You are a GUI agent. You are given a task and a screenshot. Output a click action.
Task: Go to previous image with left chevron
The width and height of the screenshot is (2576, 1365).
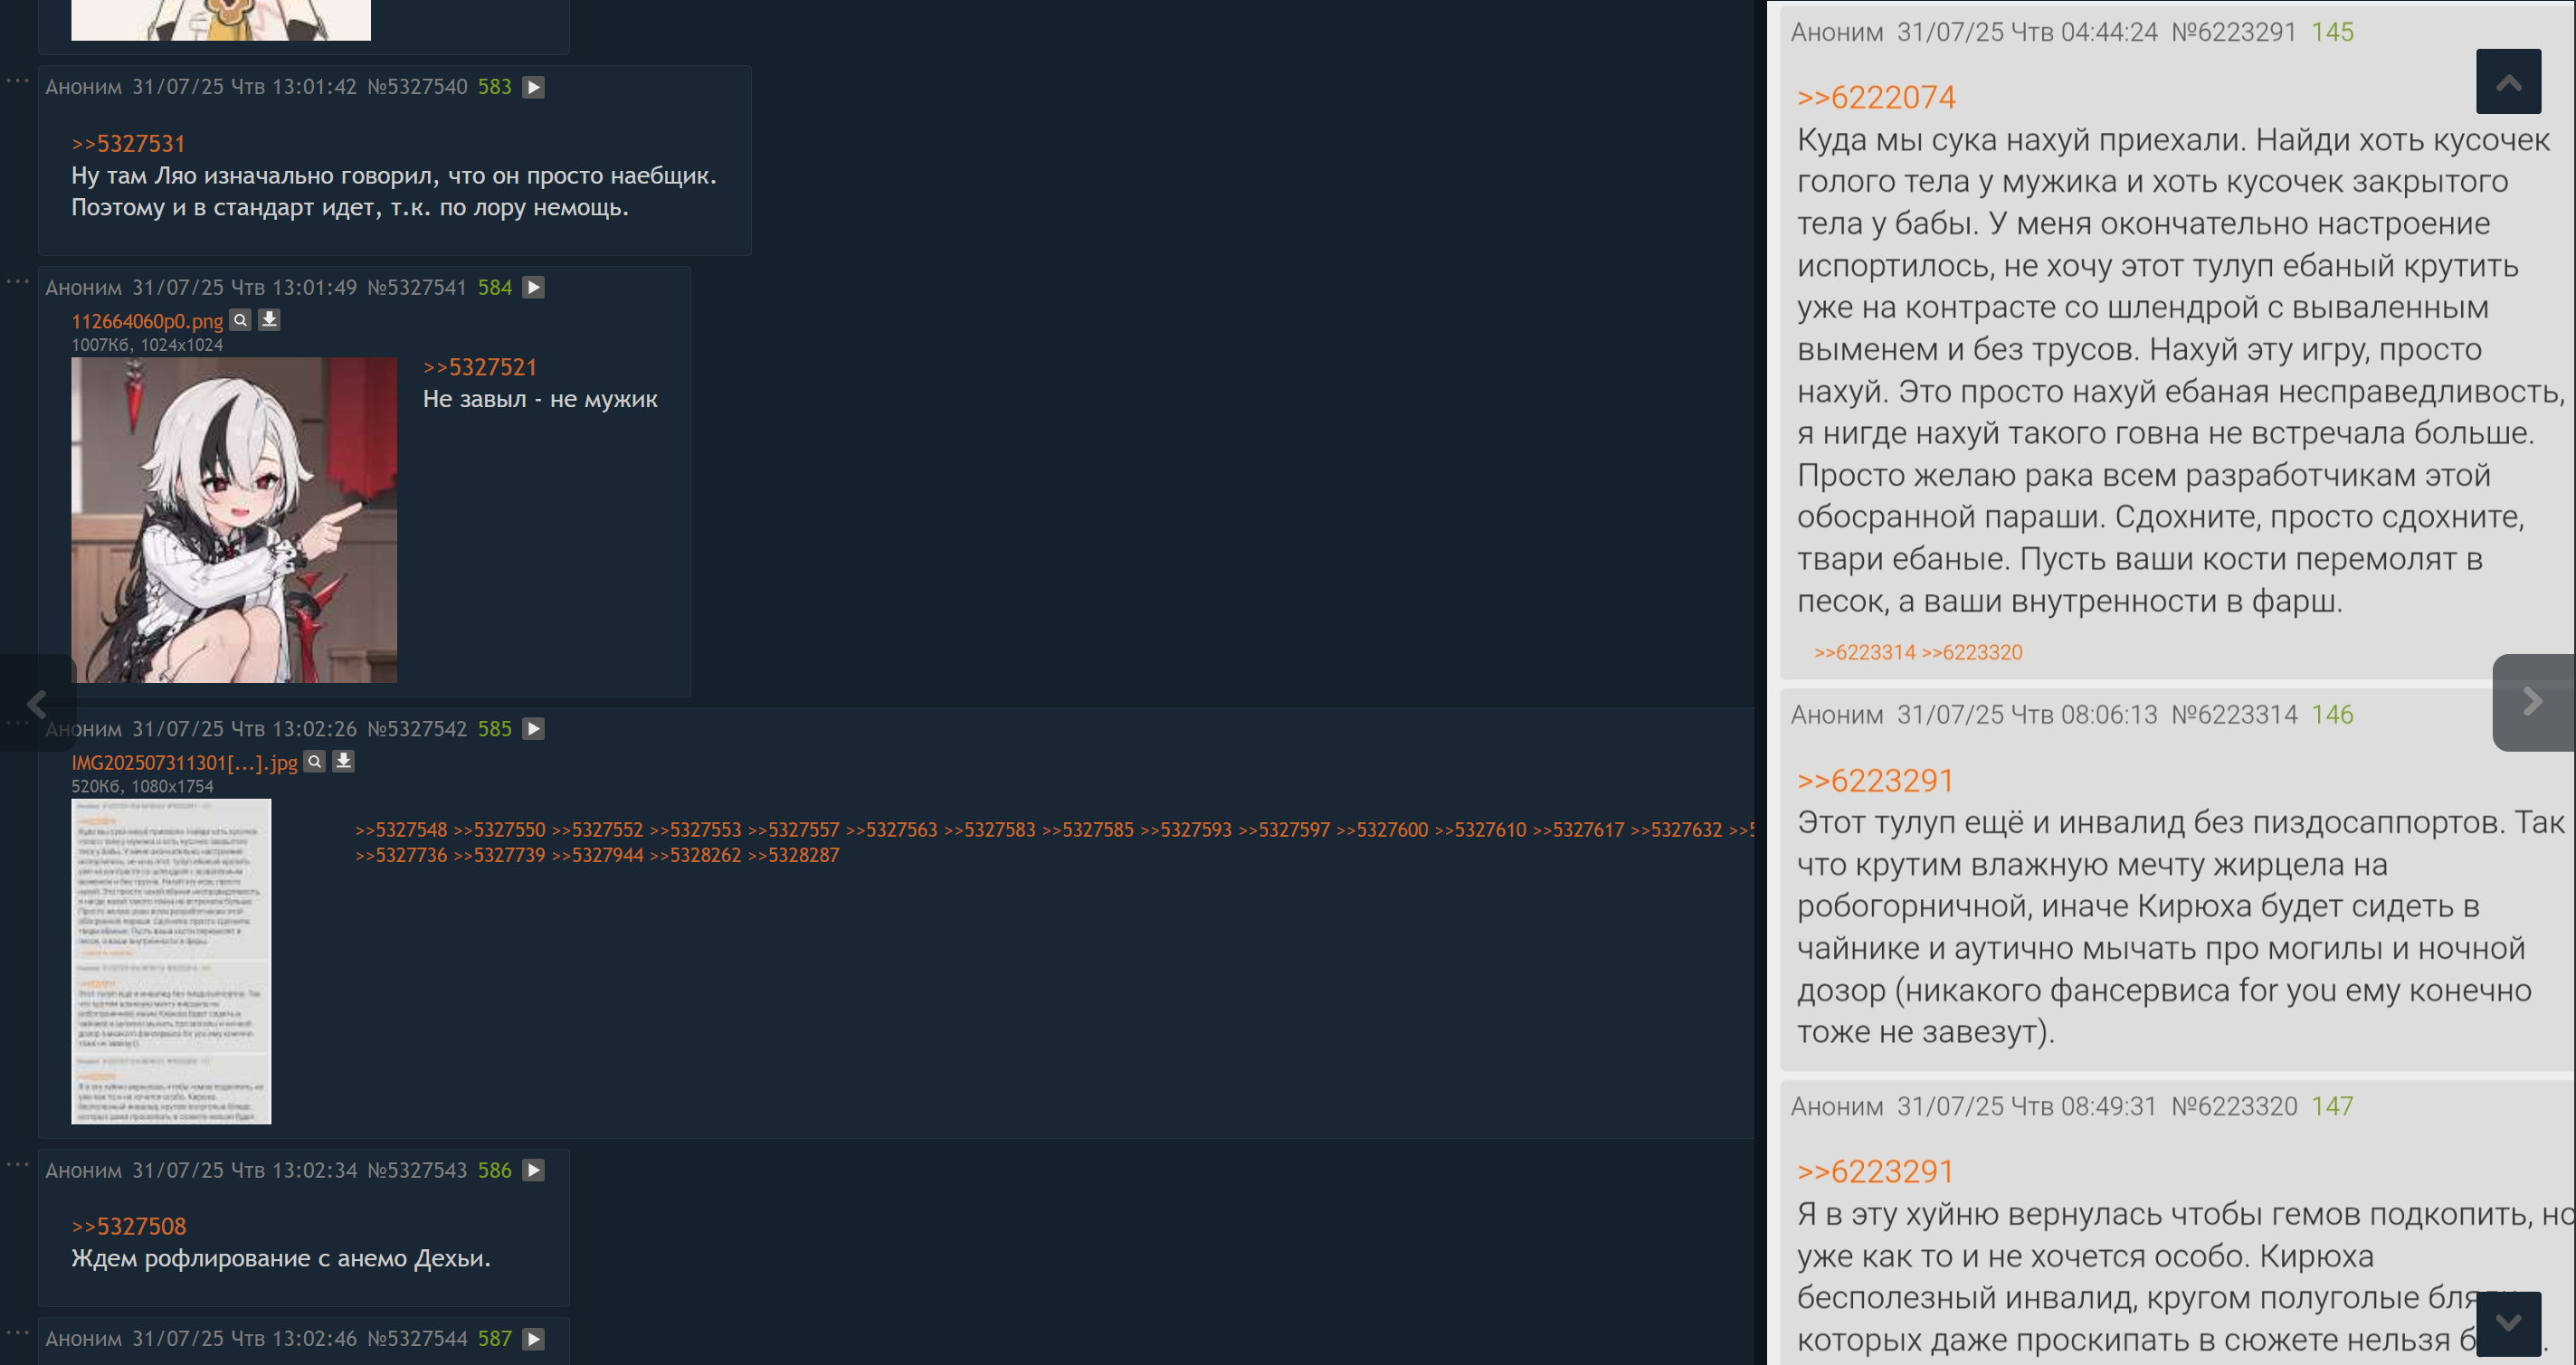37,704
